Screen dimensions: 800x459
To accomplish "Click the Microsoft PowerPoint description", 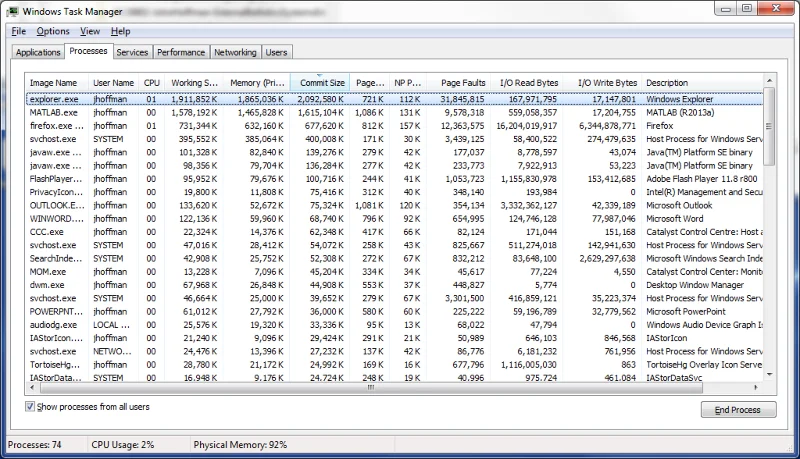I will pyautogui.click(x=686, y=311).
